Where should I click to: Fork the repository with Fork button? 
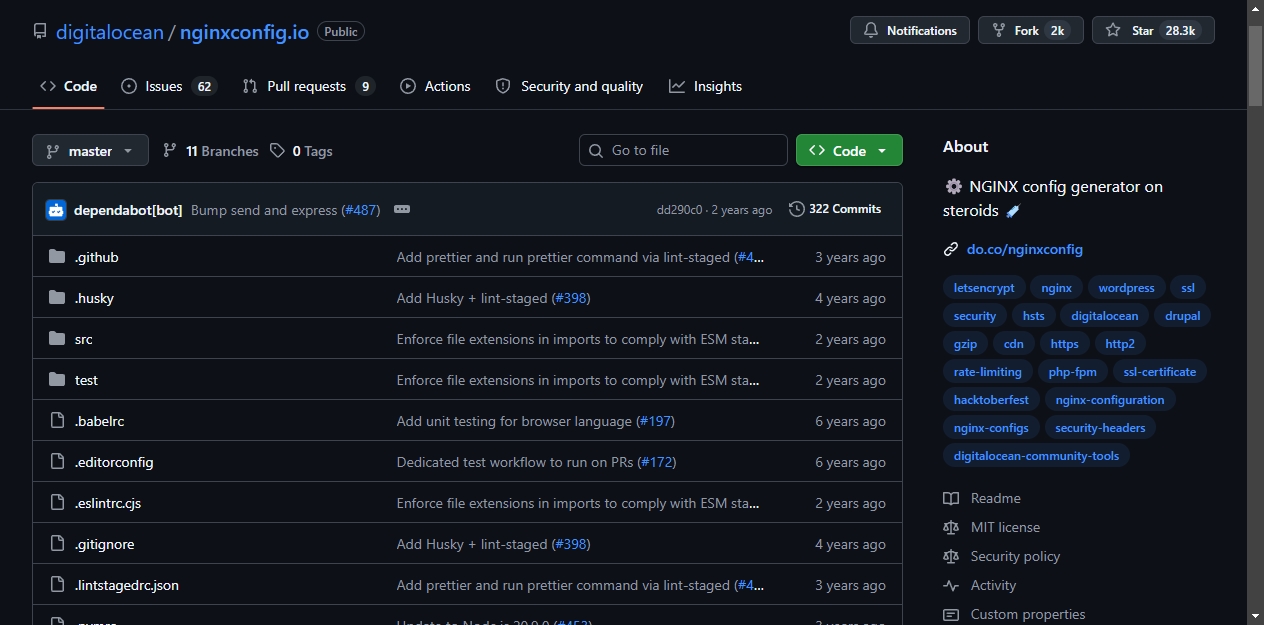(x=1031, y=31)
